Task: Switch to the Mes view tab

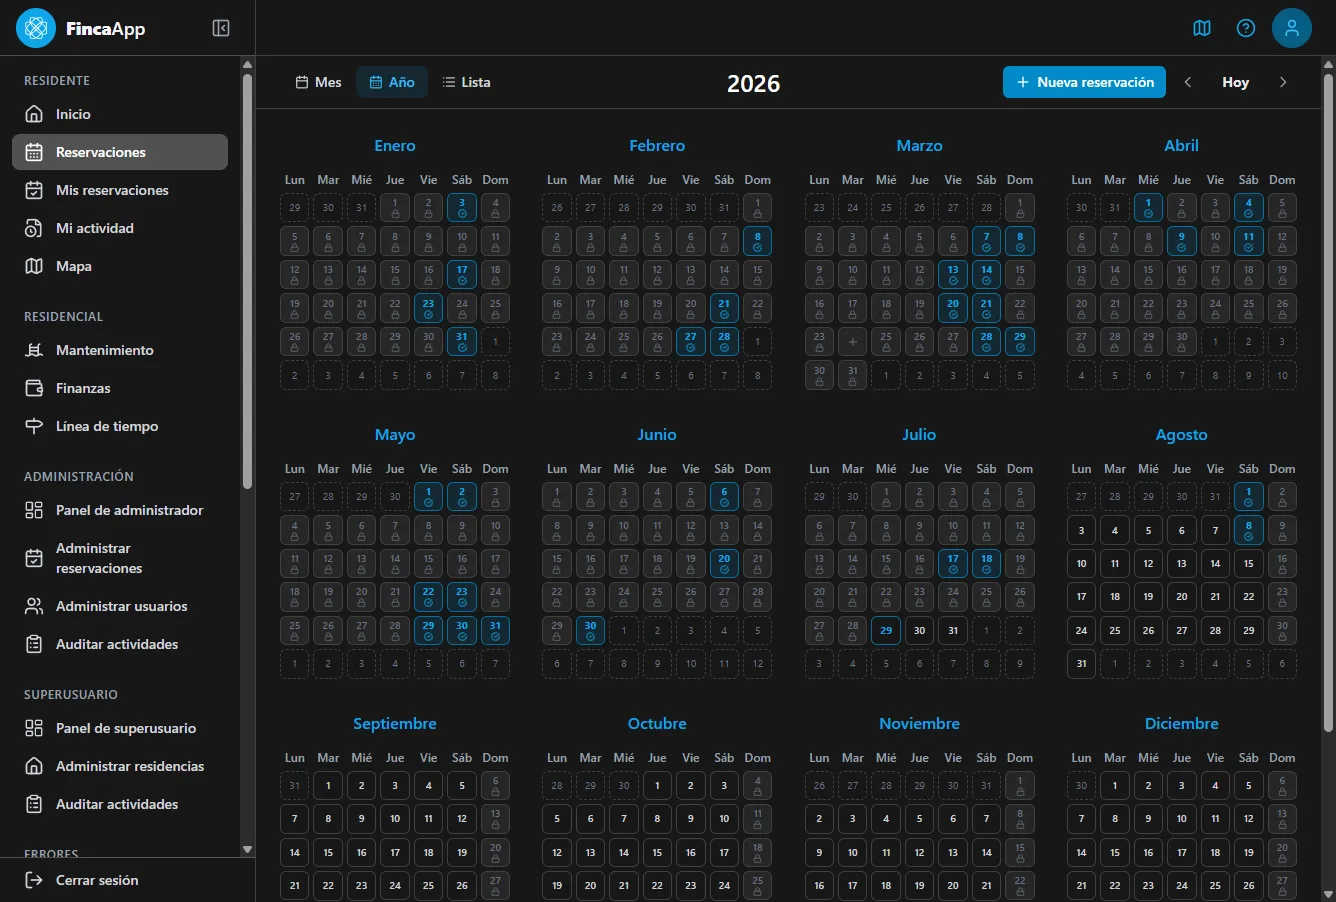Action: (318, 82)
